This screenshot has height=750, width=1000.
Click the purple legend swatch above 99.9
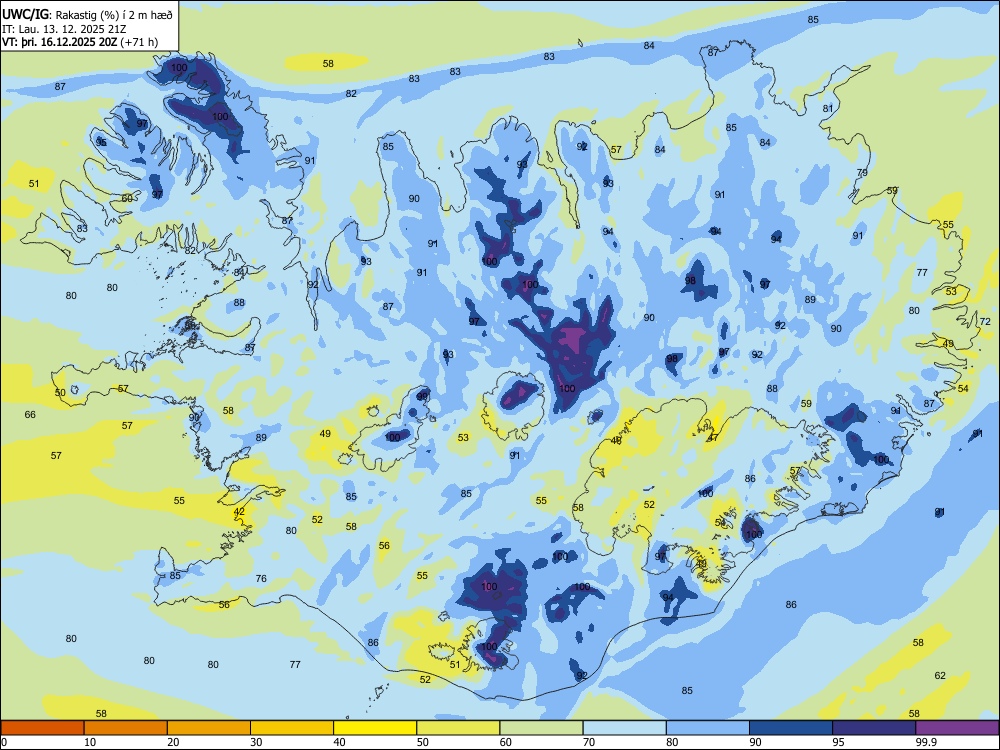[x=957, y=728]
